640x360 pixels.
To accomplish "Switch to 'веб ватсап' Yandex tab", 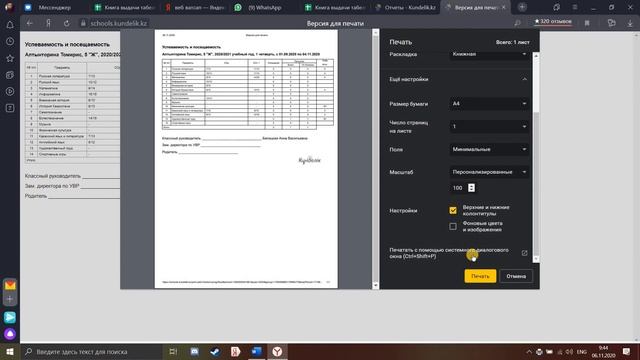I will point(195,7).
